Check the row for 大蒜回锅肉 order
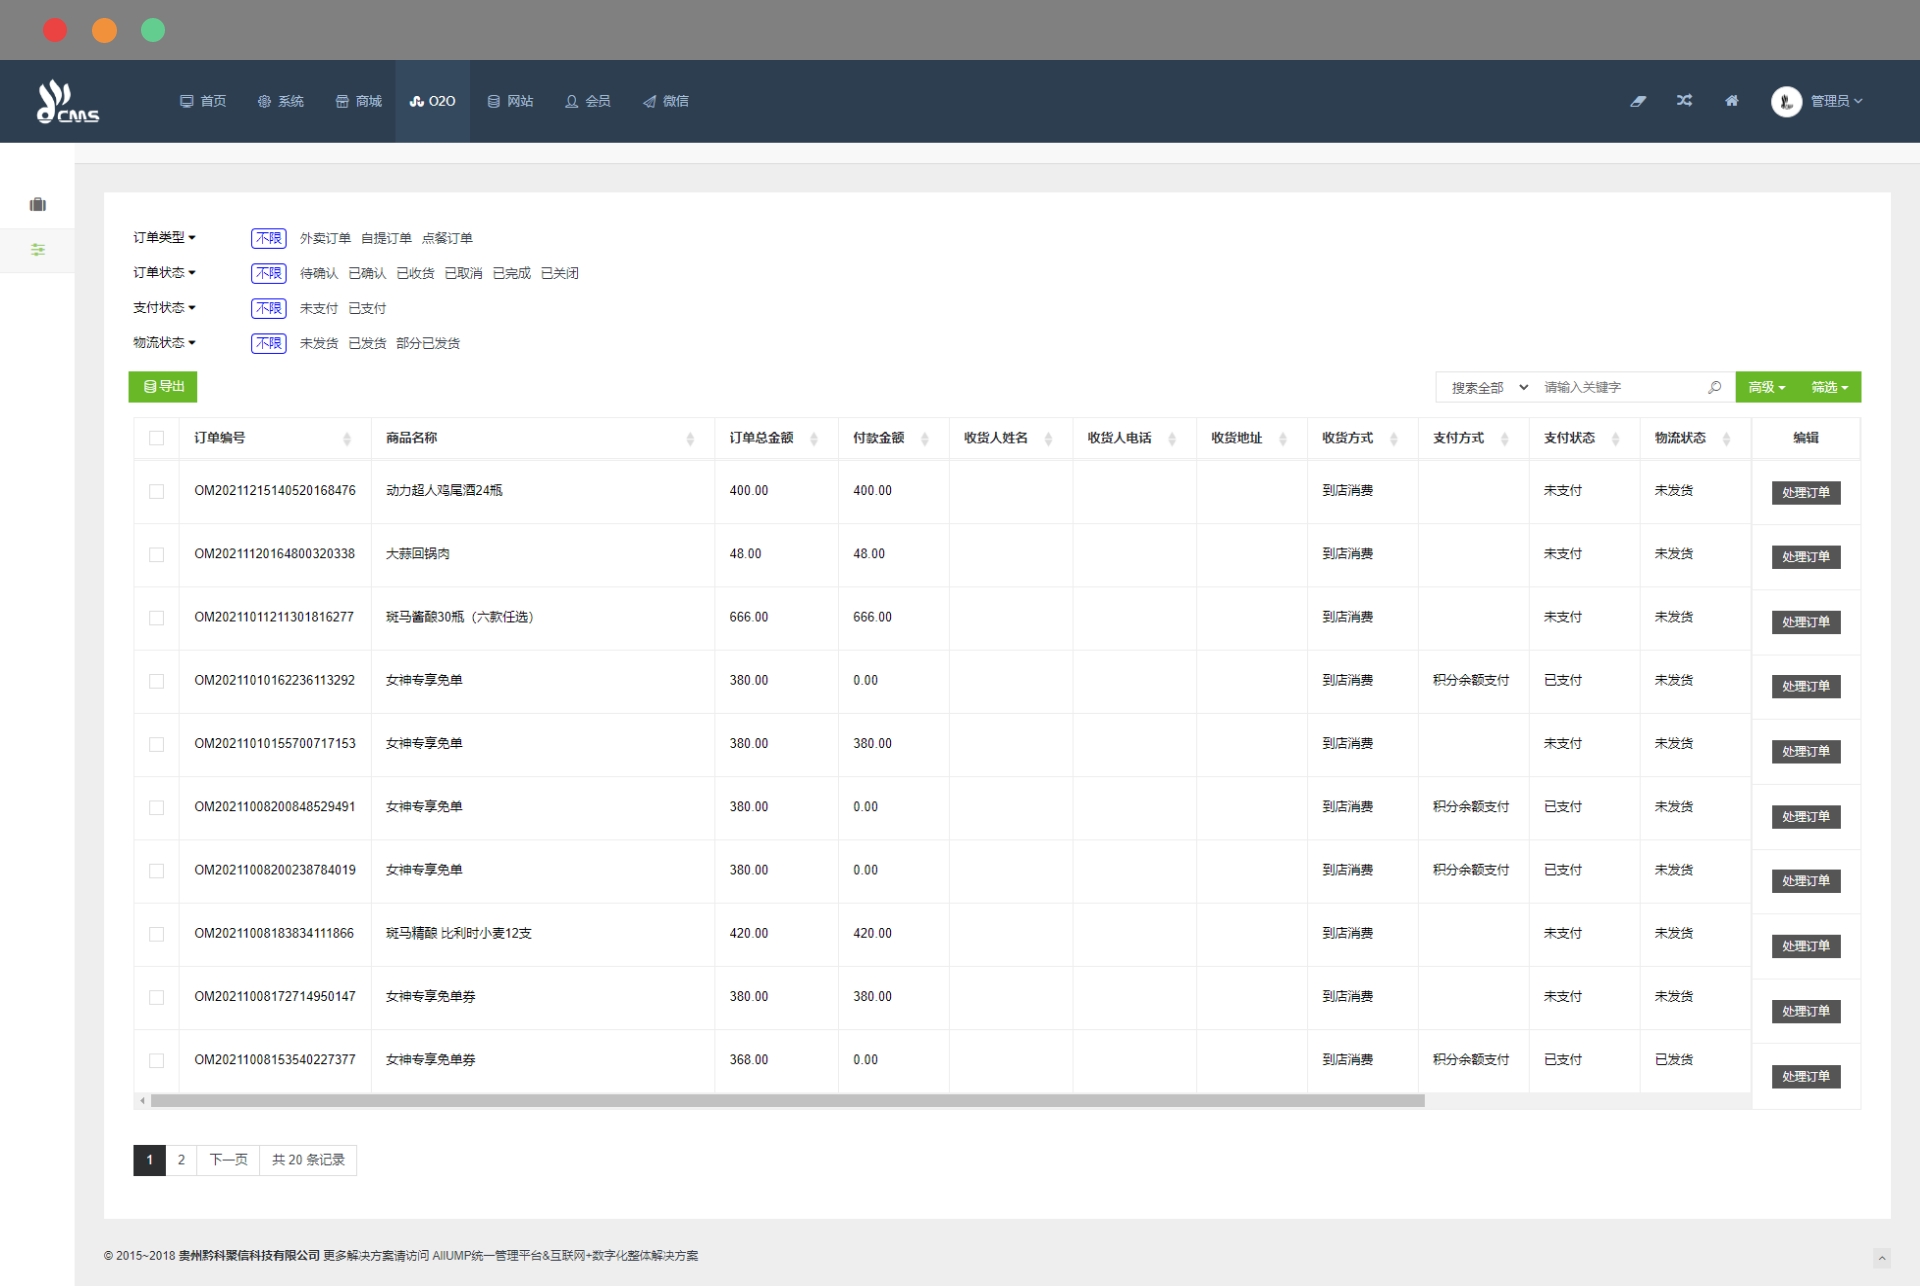 pos(156,554)
